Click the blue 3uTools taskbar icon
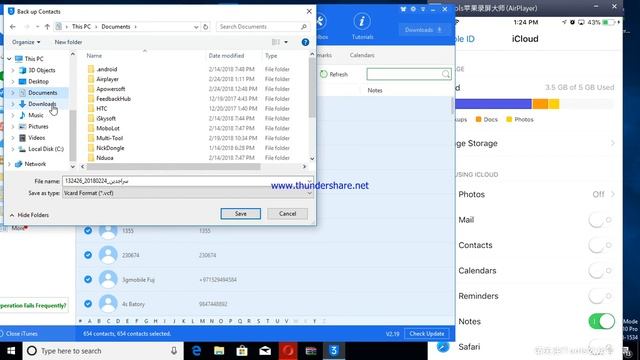The image size is (640, 360). 333,351
